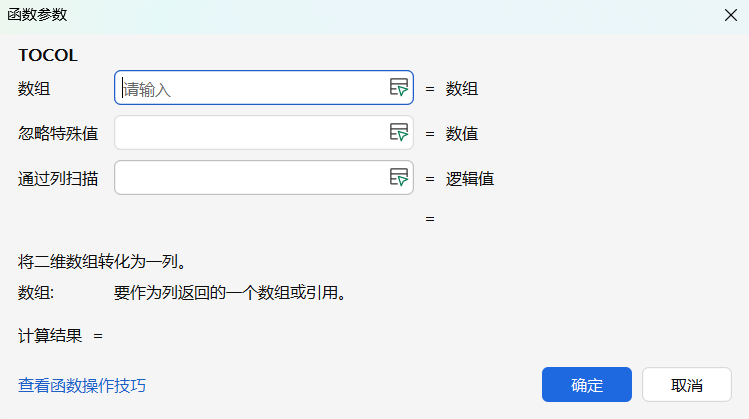
Task: Click the TOCOL function name heading
Action: pyautogui.click(x=48, y=55)
